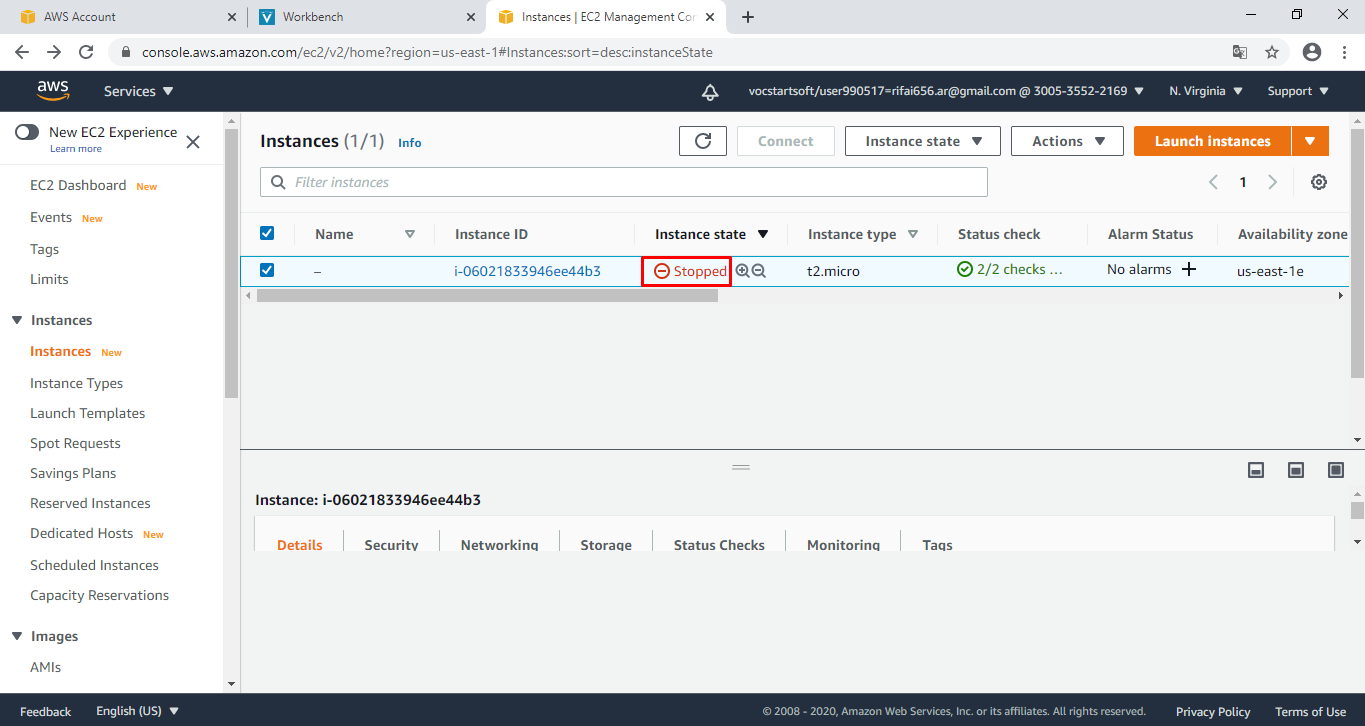Expand the Launch instances dropdown arrow
The height and width of the screenshot is (726, 1365).
click(x=1310, y=140)
